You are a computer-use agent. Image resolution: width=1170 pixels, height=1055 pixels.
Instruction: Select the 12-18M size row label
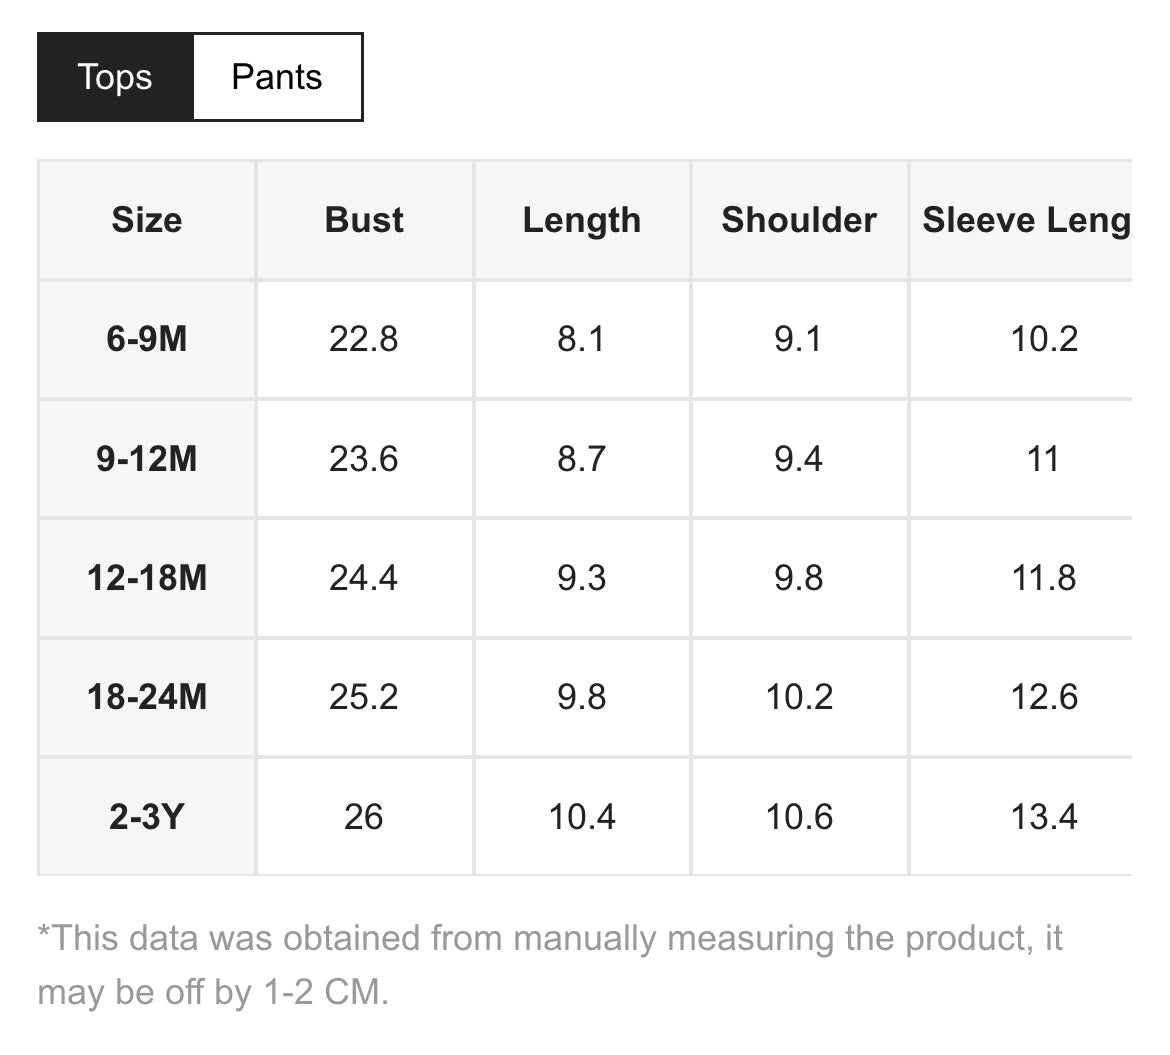(x=147, y=578)
